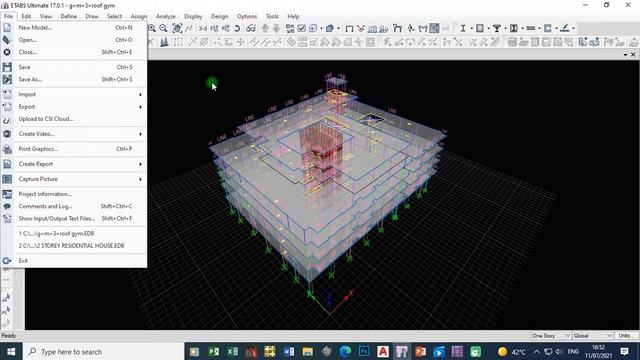Open AutoCAD red A taskbar icon
The width and height of the screenshot is (640, 360).
(383, 351)
